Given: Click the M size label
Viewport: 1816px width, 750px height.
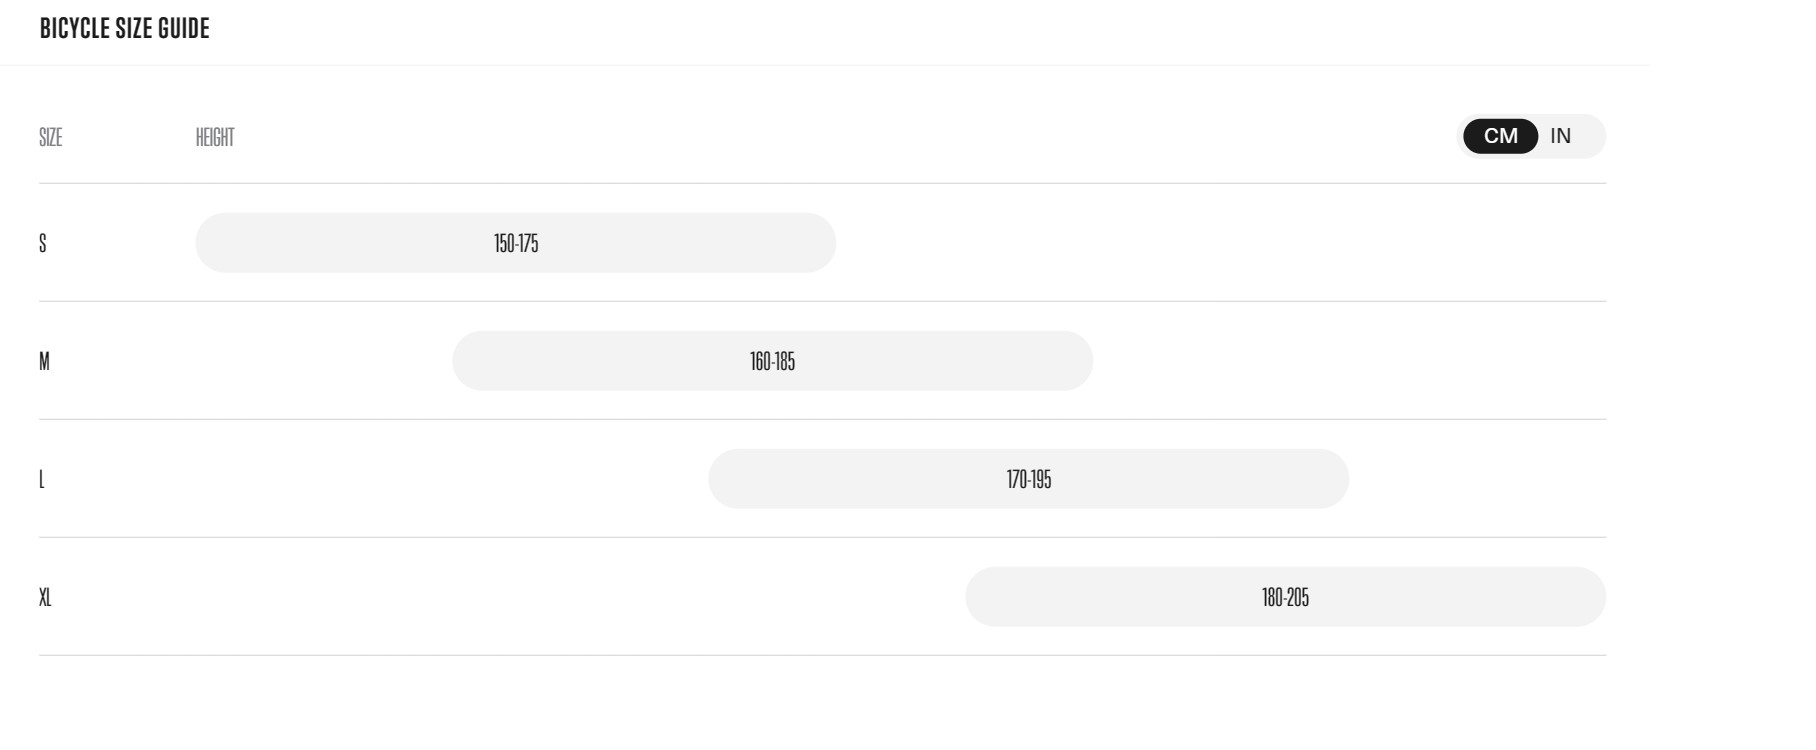Looking at the screenshot, I should coord(44,361).
